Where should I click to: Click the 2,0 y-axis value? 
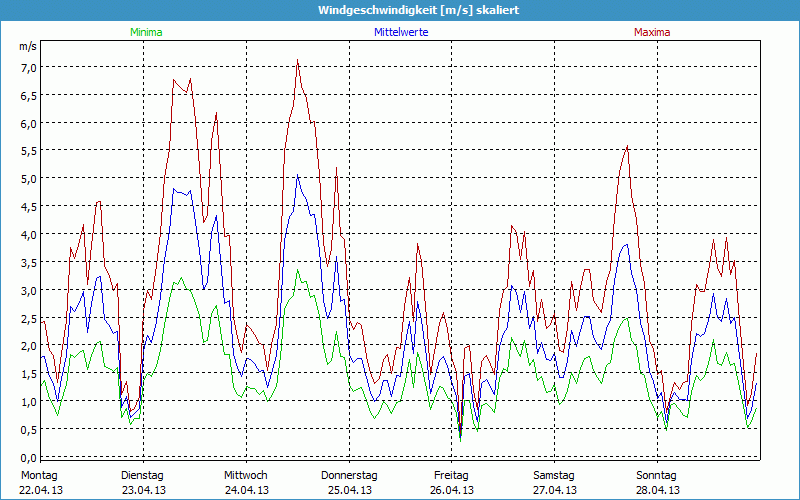[28, 346]
